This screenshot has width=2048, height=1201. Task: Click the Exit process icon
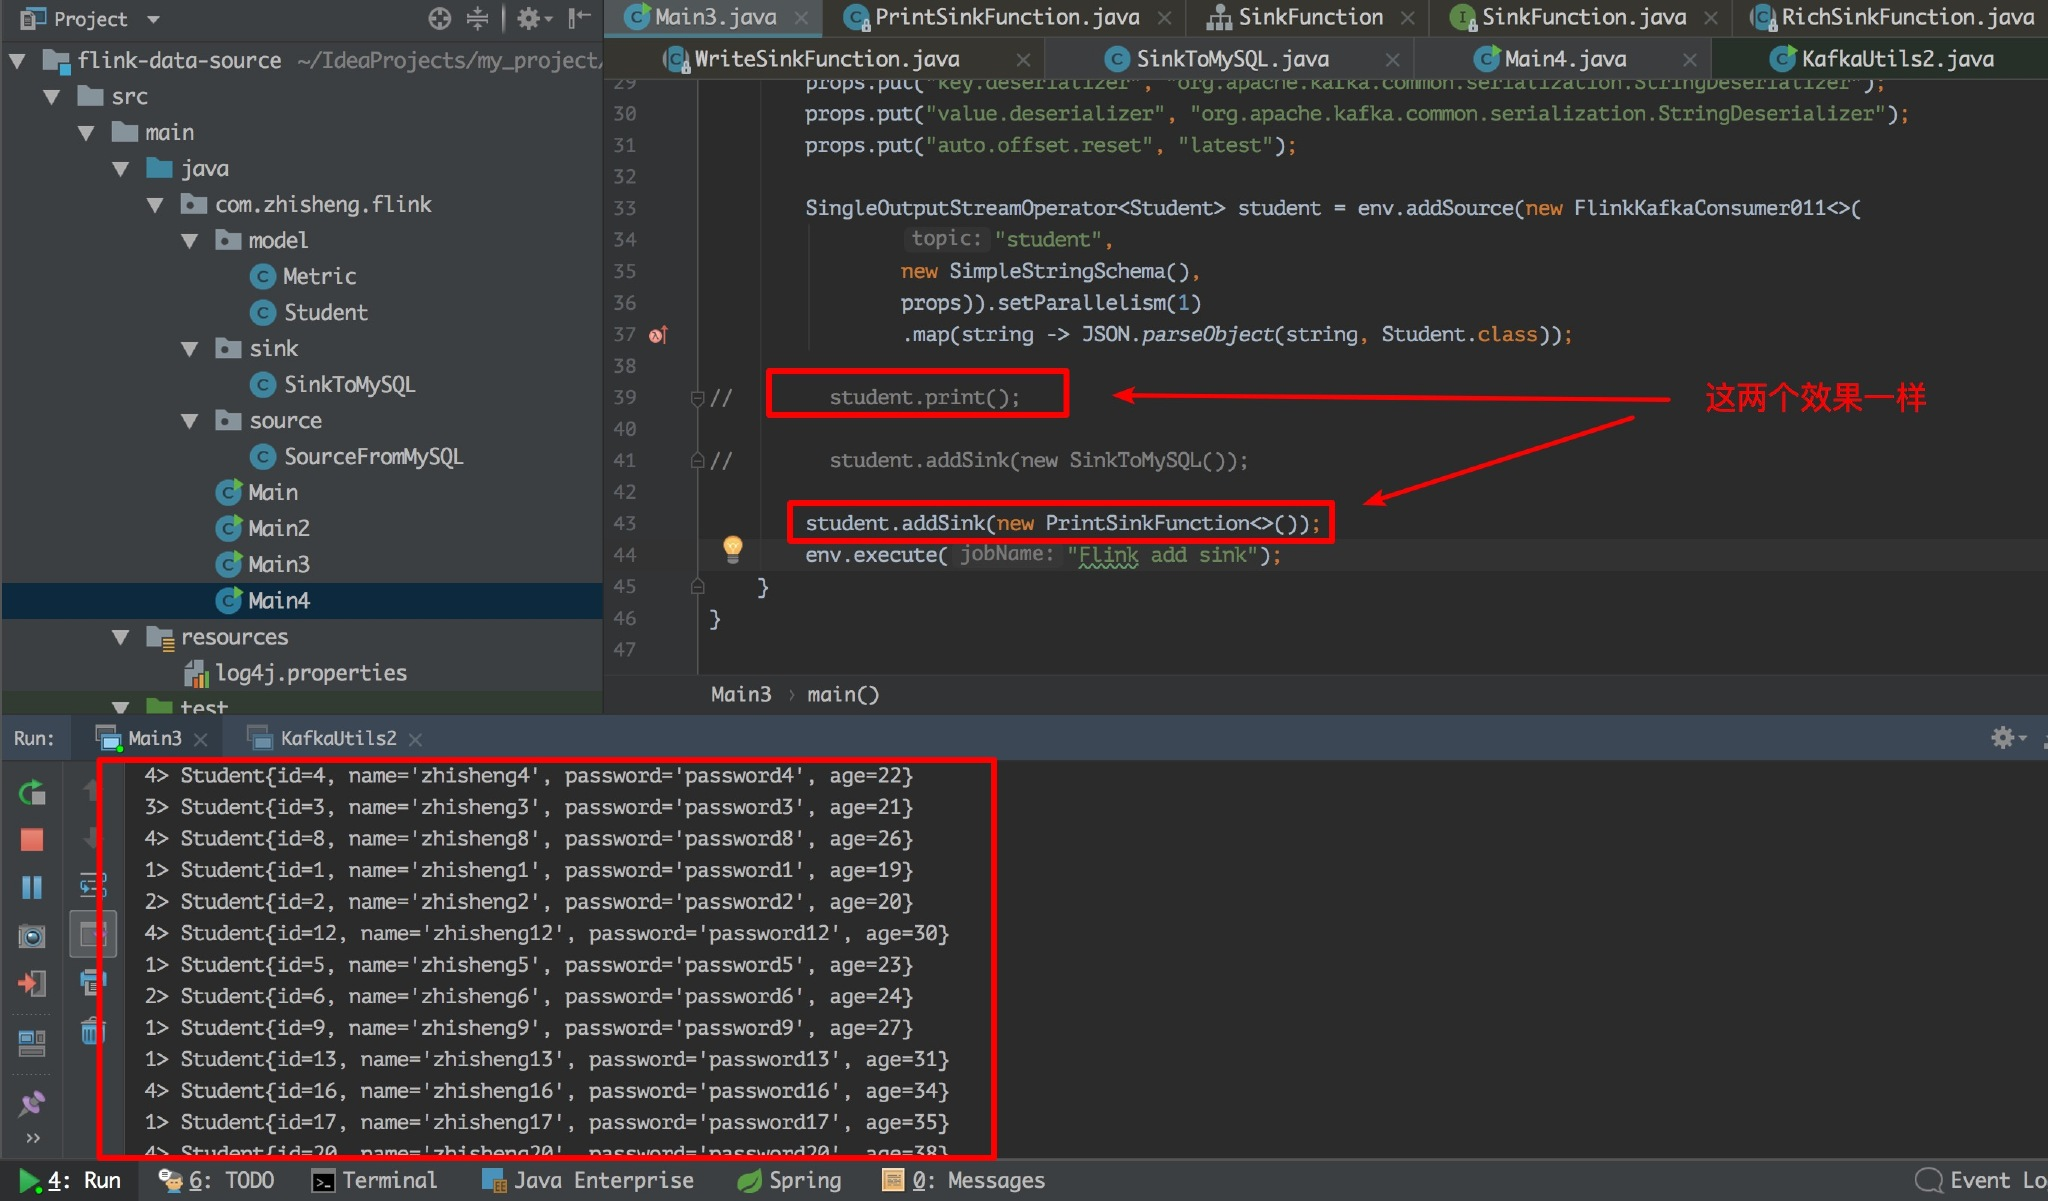(32, 984)
